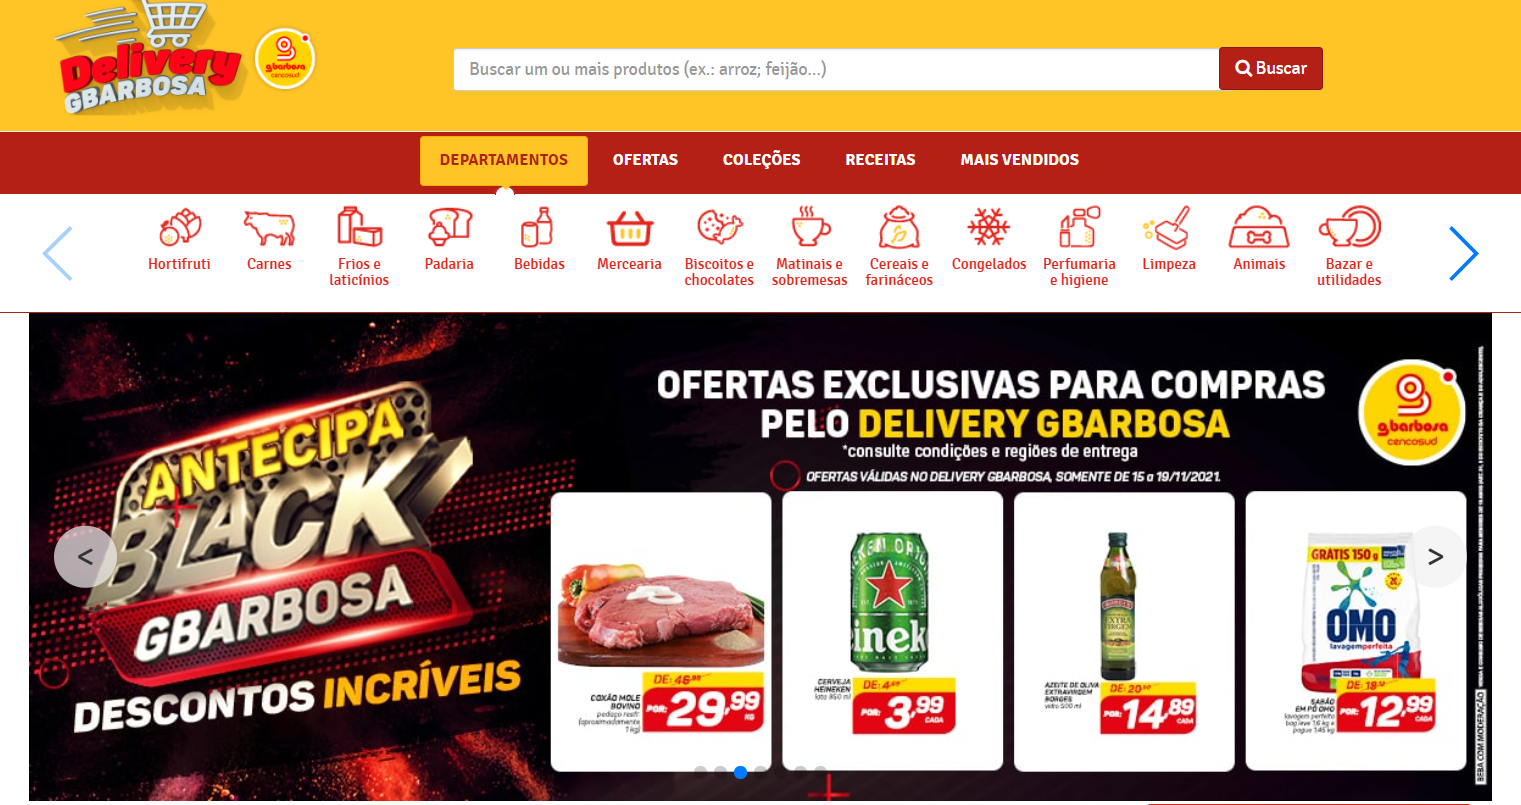Open Frios e laticínios category icon
This screenshot has height=805, width=1521.
(x=359, y=227)
